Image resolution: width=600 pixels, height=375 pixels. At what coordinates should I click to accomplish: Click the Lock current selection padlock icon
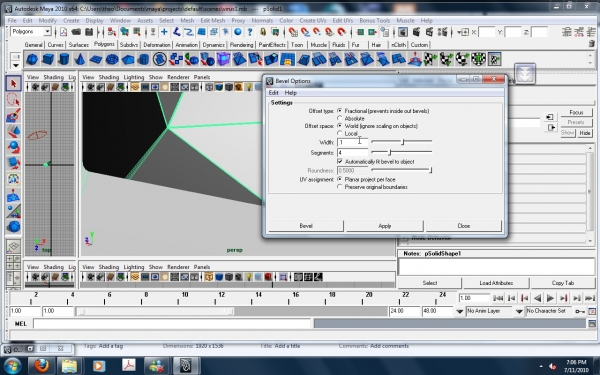coord(263,32)
